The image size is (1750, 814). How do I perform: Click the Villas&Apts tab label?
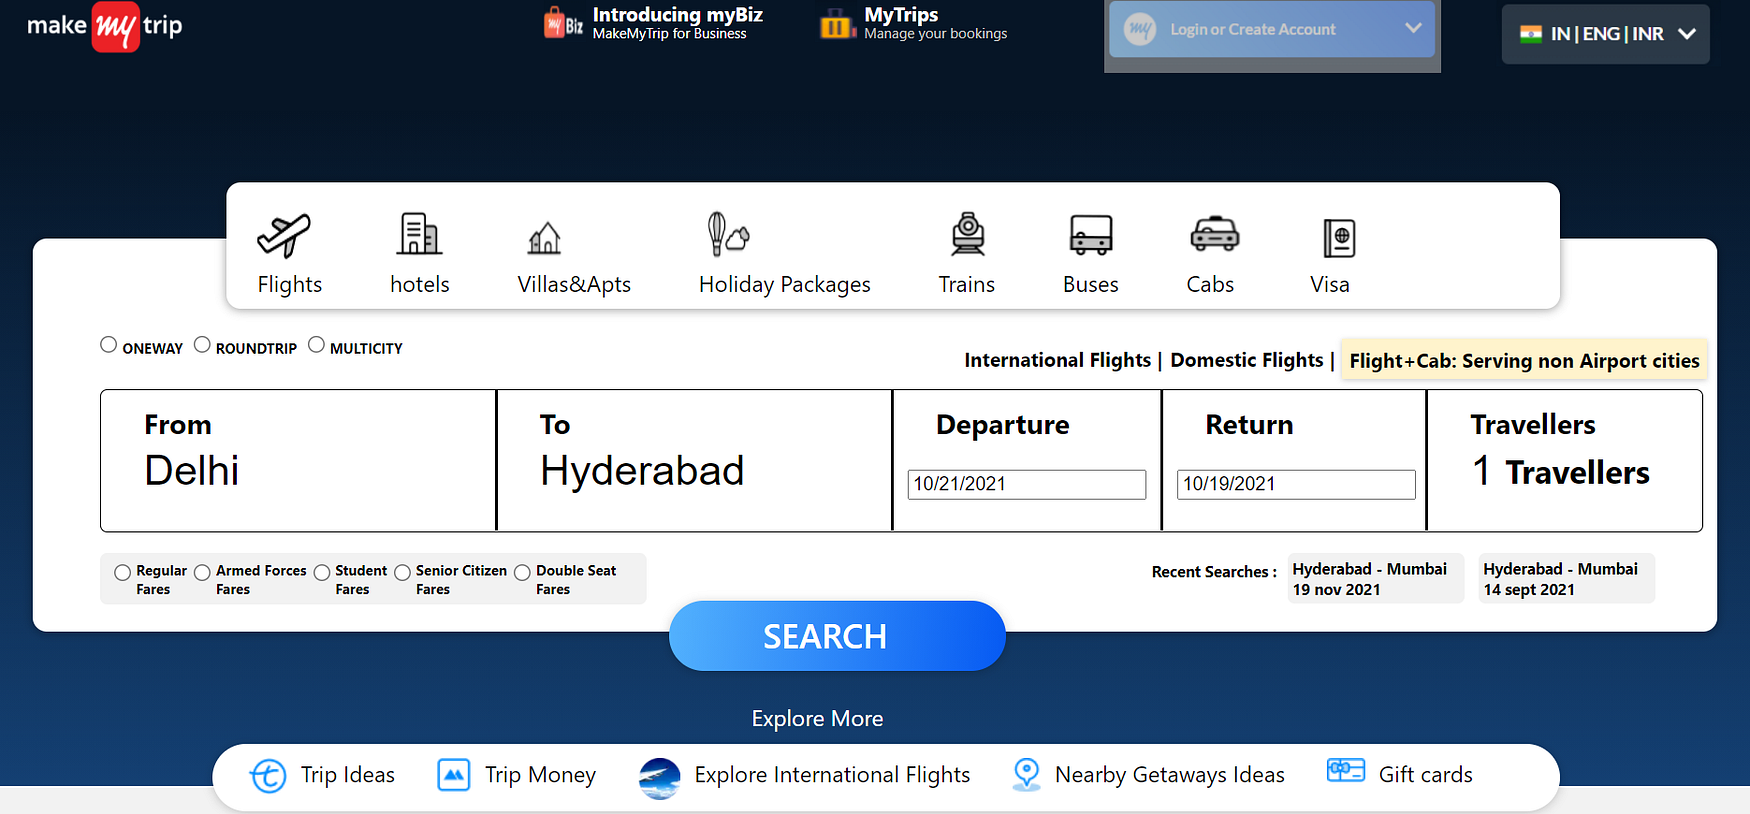click(574, 285)
